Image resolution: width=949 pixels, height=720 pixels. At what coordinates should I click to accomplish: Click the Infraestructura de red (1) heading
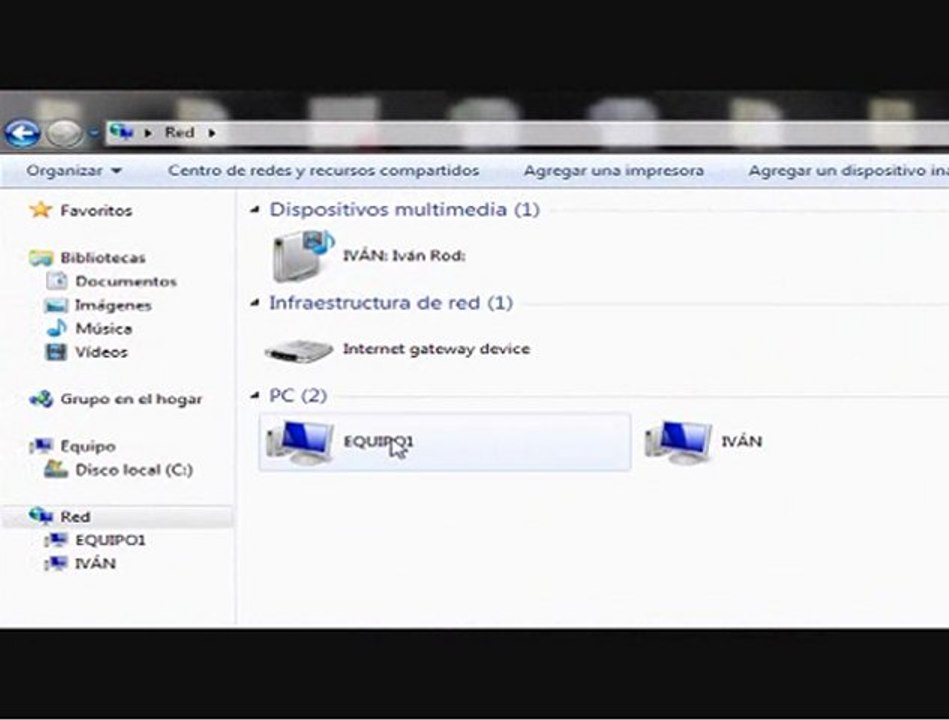point(391,303)
